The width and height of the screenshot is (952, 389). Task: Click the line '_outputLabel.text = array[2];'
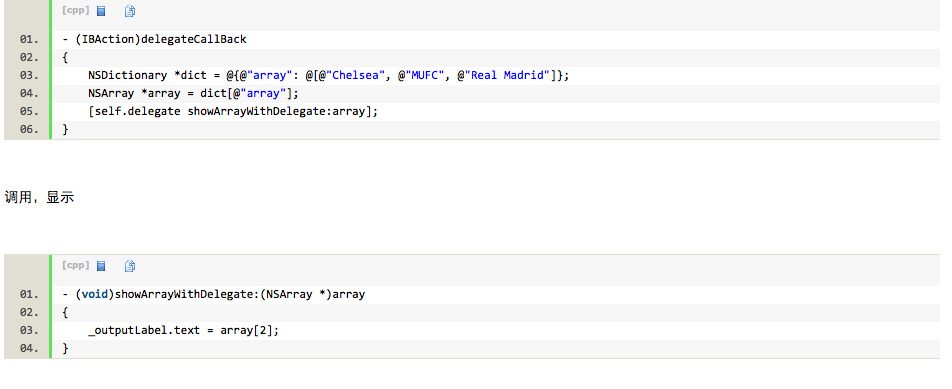click(x=183, y=331)
